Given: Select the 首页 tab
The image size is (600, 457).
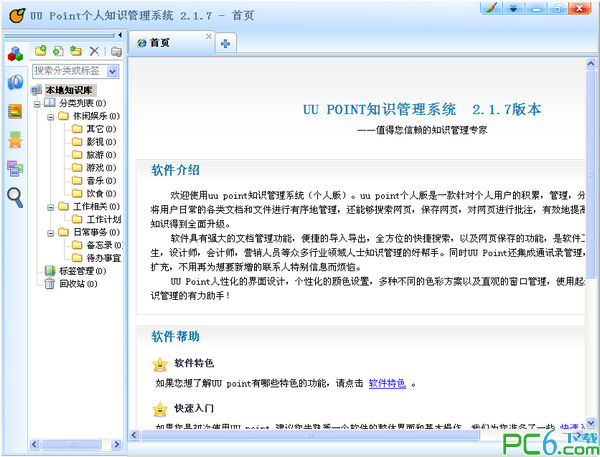Looking at the screenshot, I should 171,43.
